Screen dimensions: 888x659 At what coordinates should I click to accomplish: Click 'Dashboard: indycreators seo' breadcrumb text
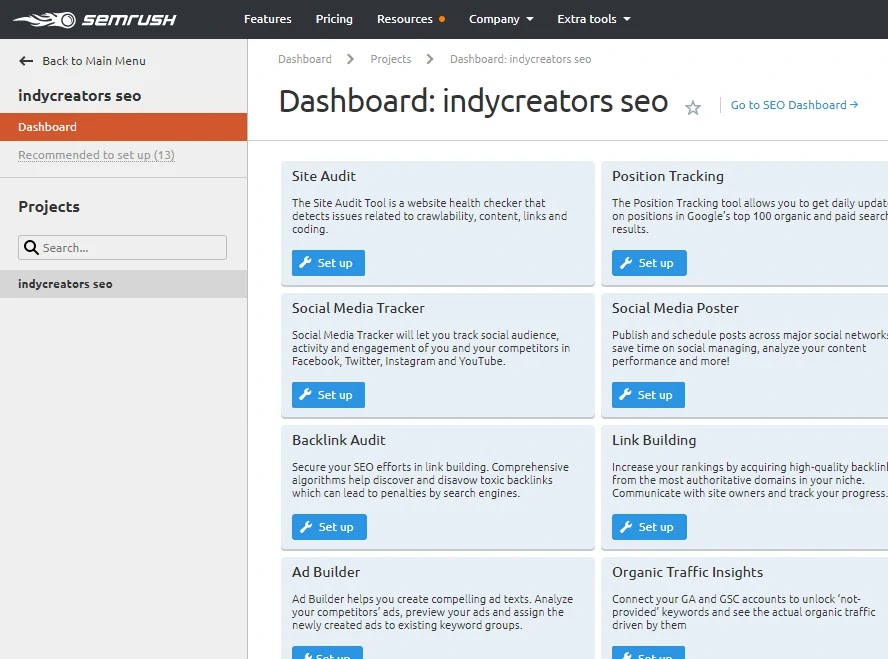[x=520, y=59]
